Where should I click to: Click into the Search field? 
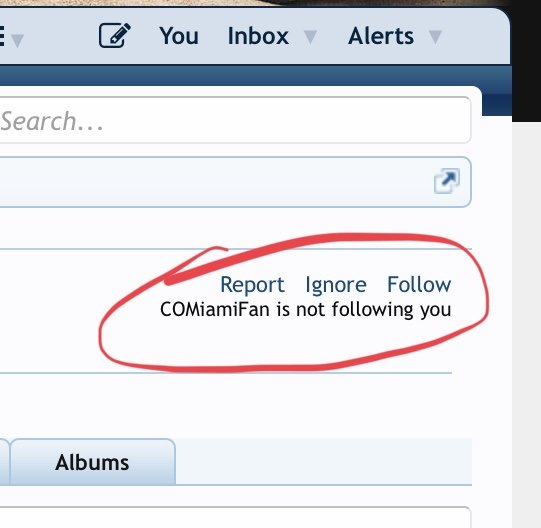235,120
